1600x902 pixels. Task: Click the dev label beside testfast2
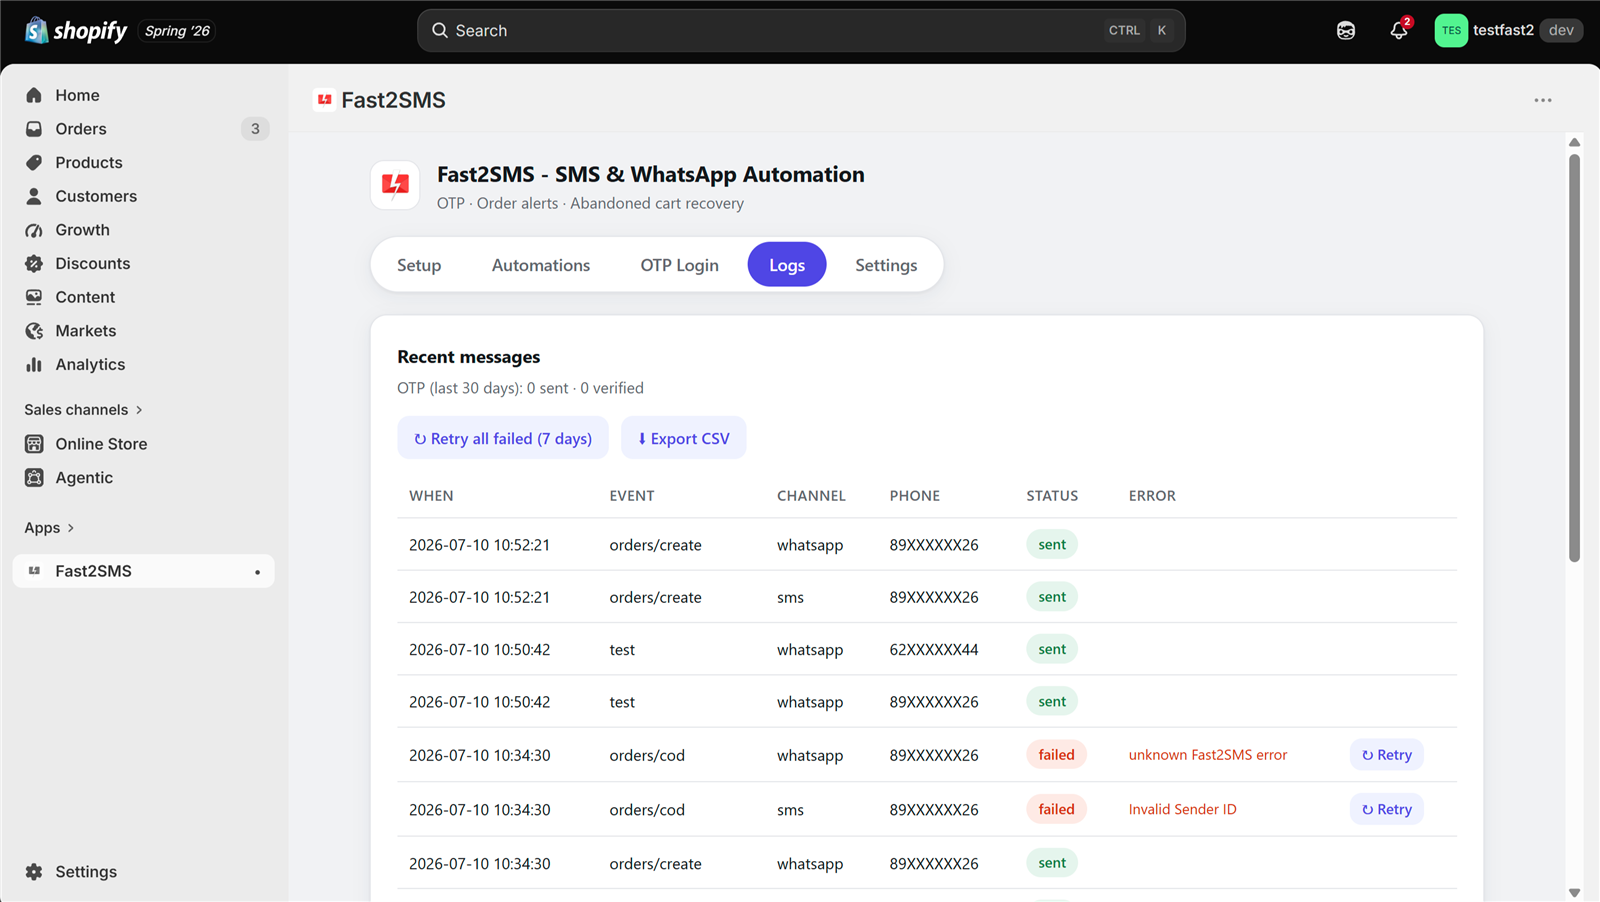(x=1561, y=30)
